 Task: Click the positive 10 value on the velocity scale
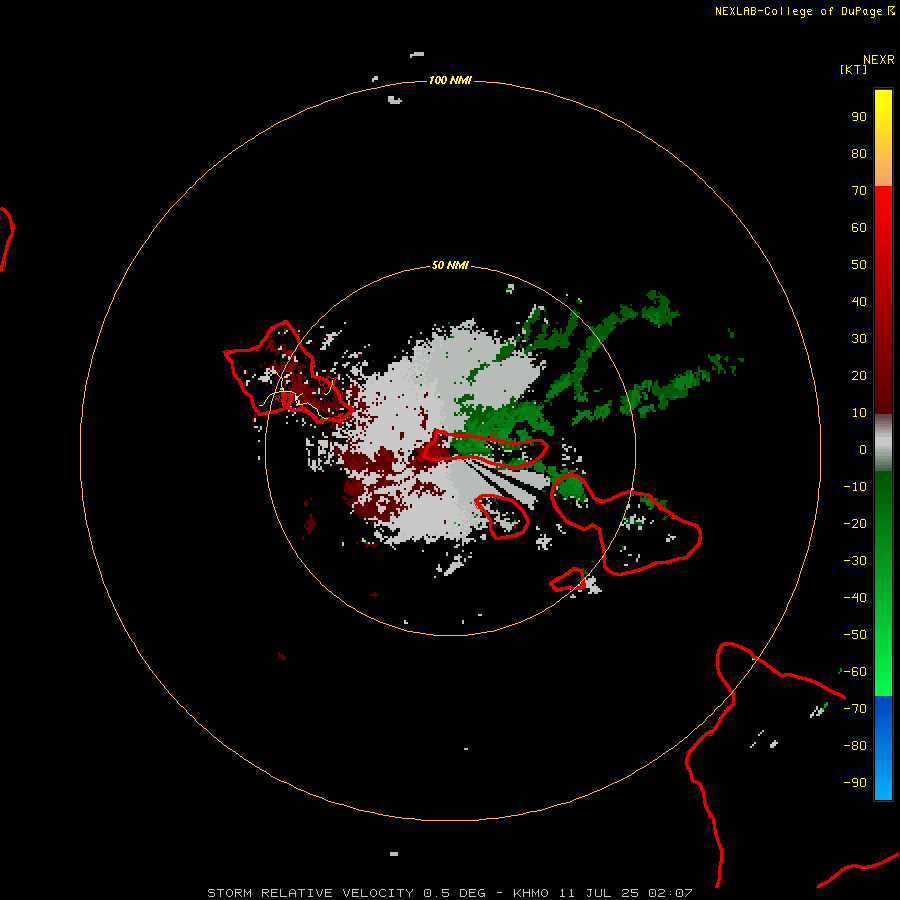(x=859, y=413)
